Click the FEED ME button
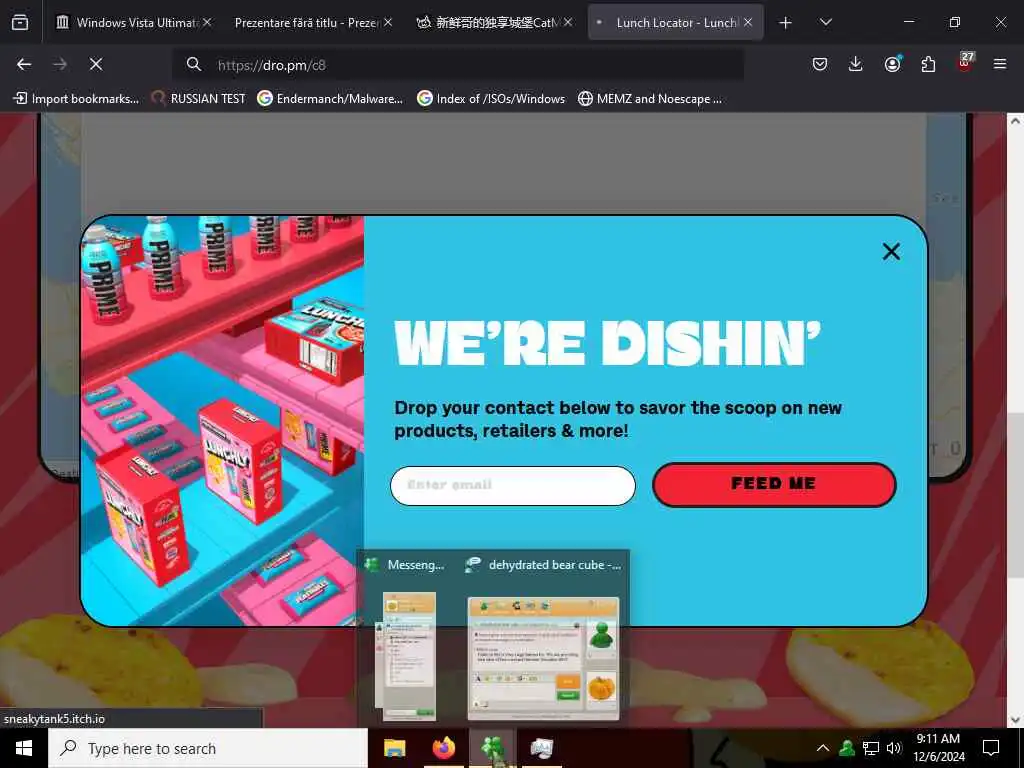The width and height of the screenshot is (1024, 768). (774, 485)
